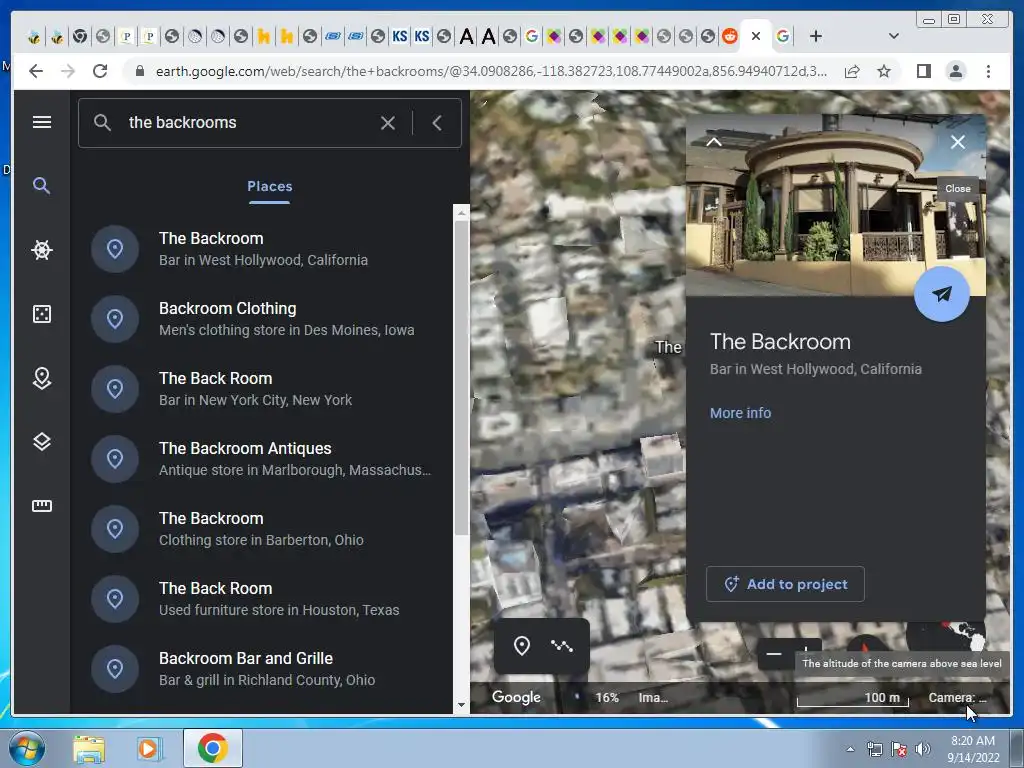
Task: Show hidden tray icons arrow
Action: click(x=850, y=749)
